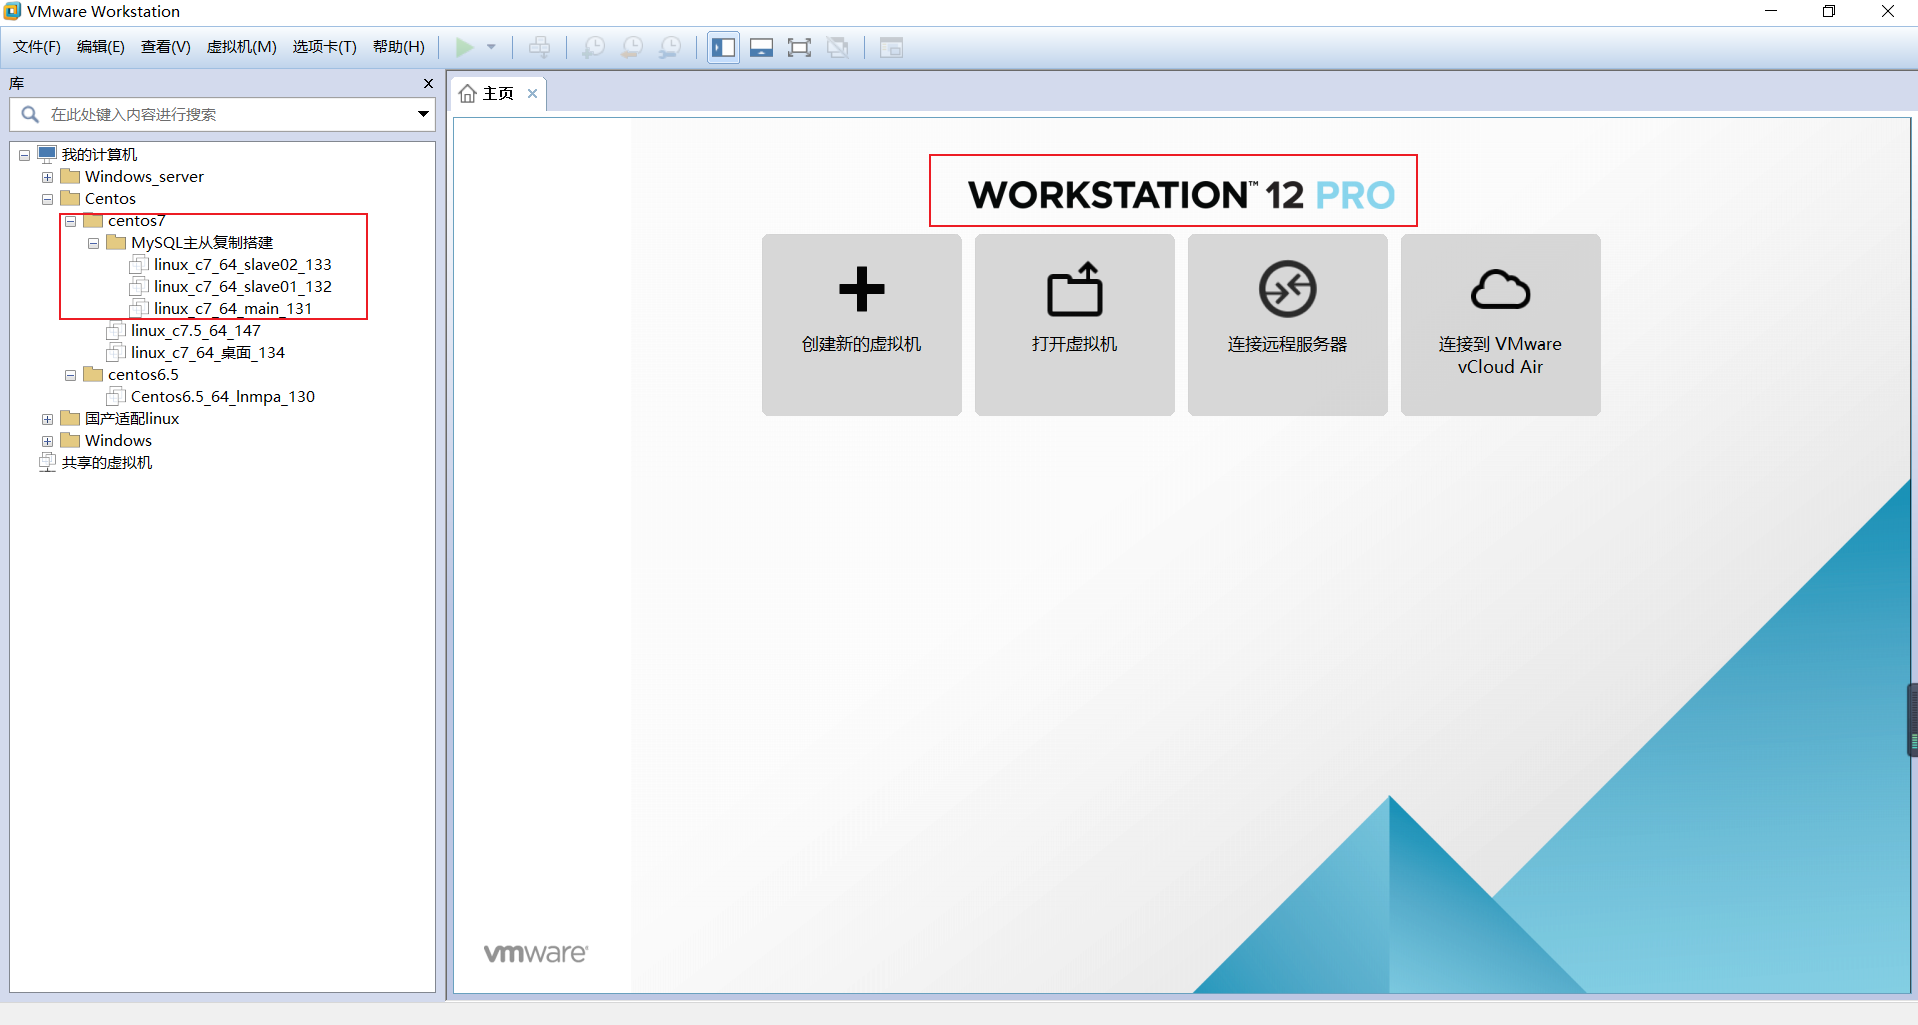This screenshot has width=1918, height=1025.
Task: Click the 共享的虚拟机 shared icon
Action: 47,463
